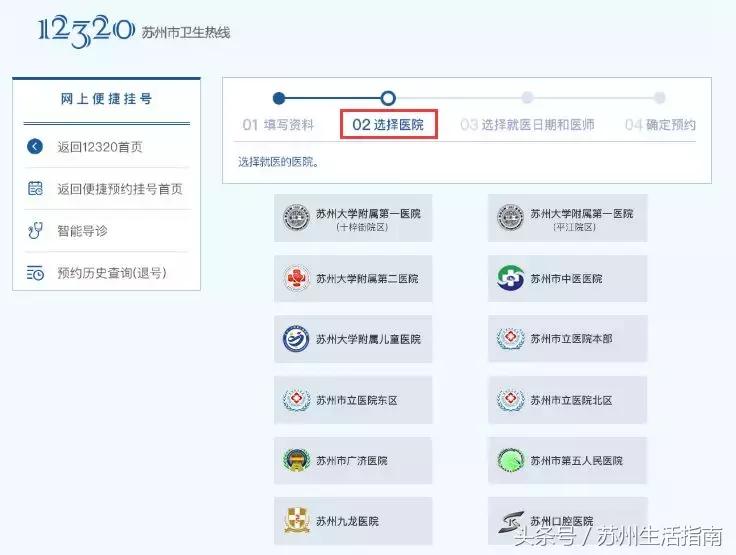Click the calendar icon beside 返回便捷预约挂号首页
The width and height of the screenshot is (736, 555).
(x=35, y=188)
